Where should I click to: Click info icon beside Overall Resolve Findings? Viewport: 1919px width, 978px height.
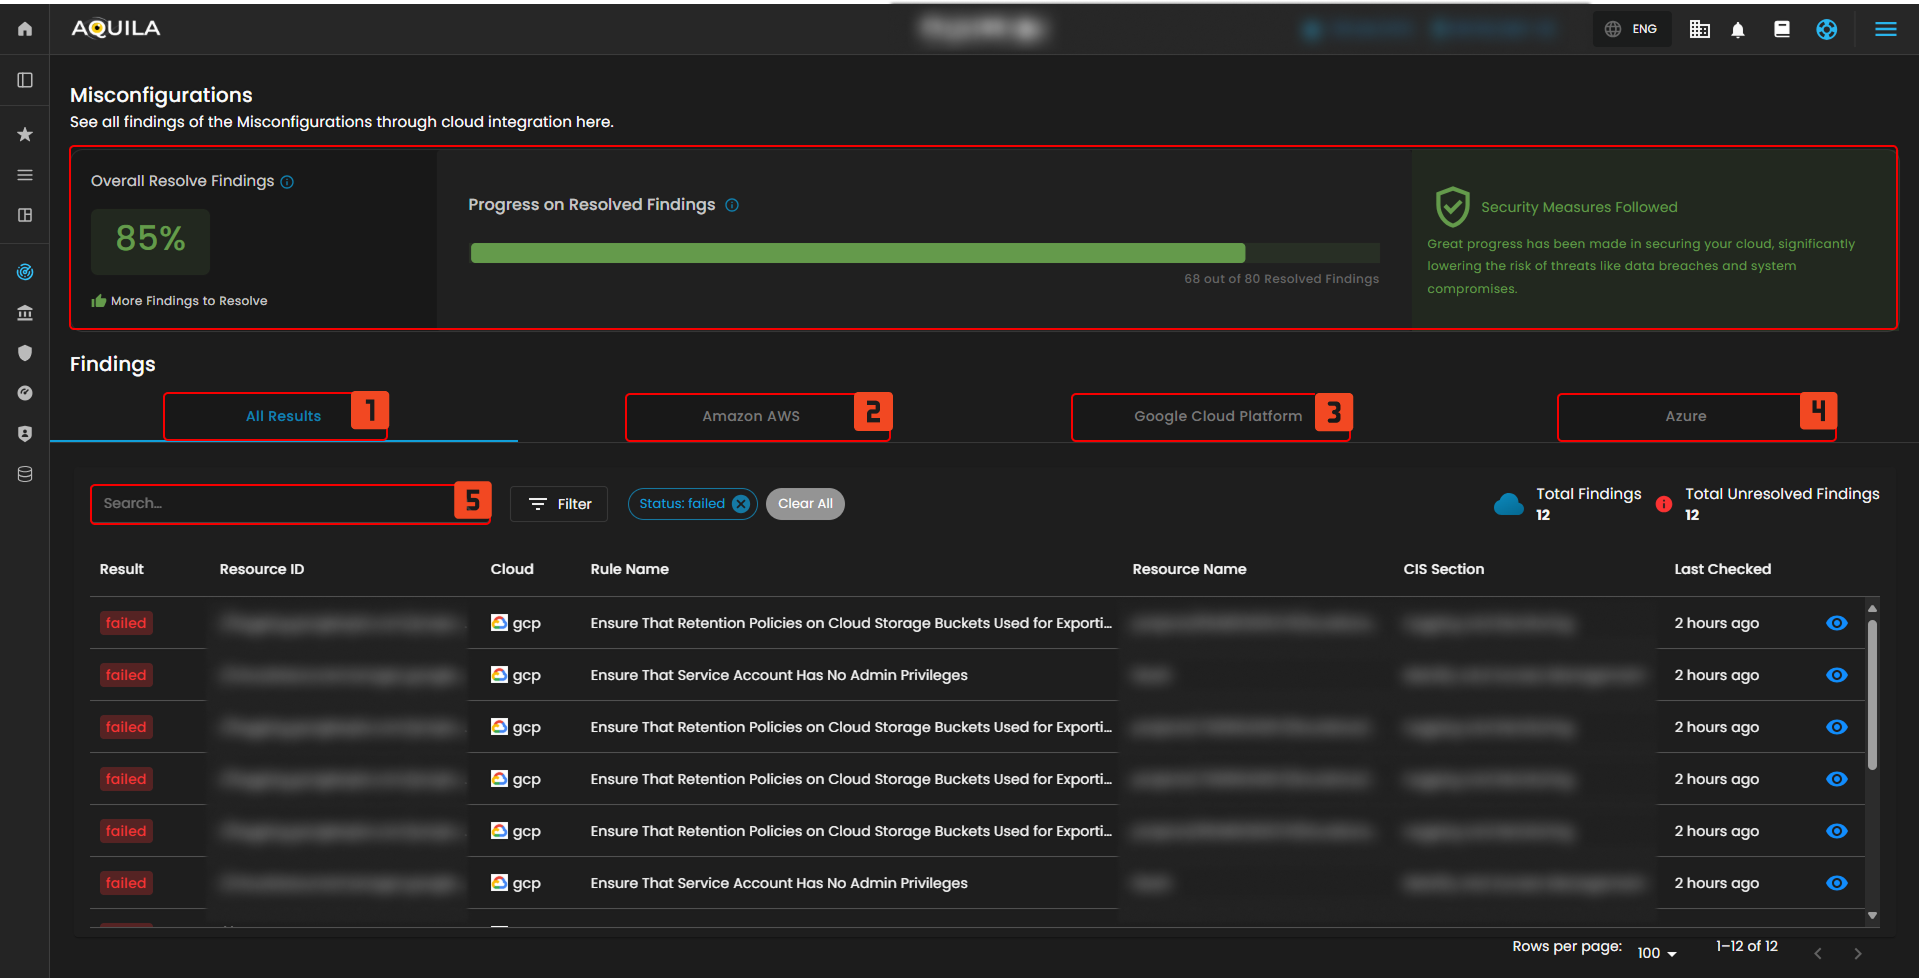(x=287, y=182)
